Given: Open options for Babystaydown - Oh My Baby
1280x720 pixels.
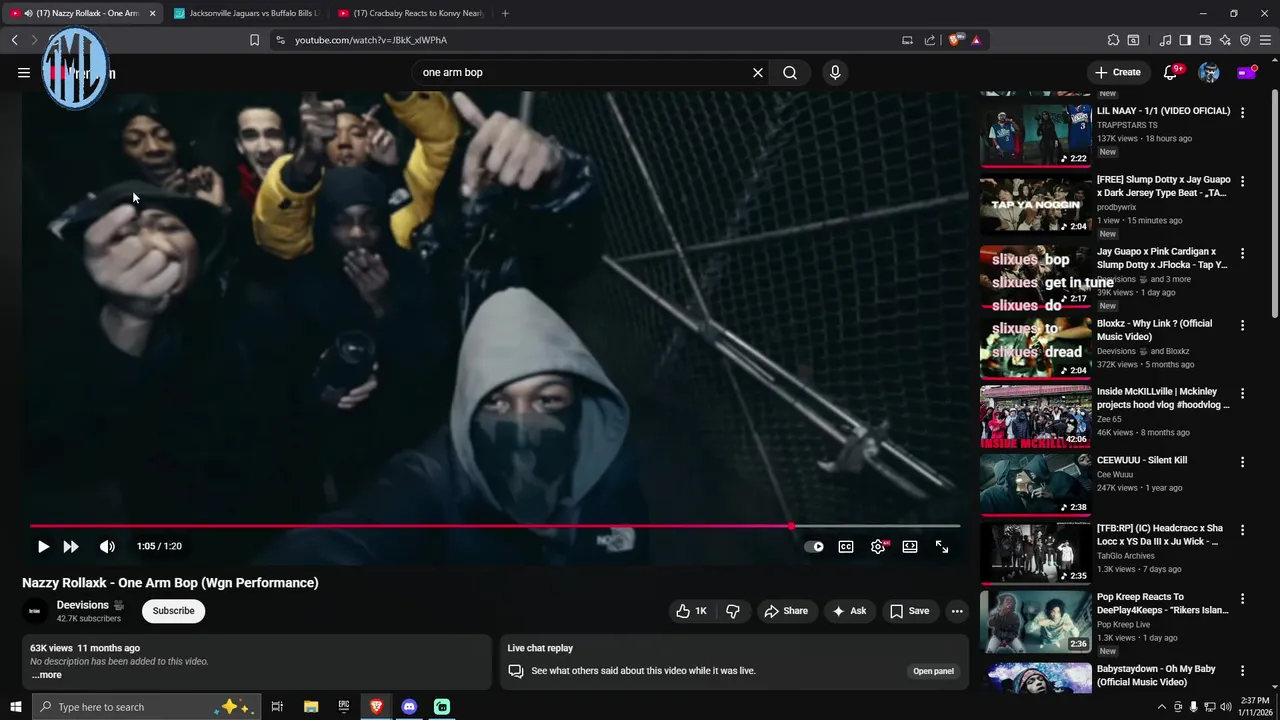Looking at the screenshot, I should point(1242,670).
